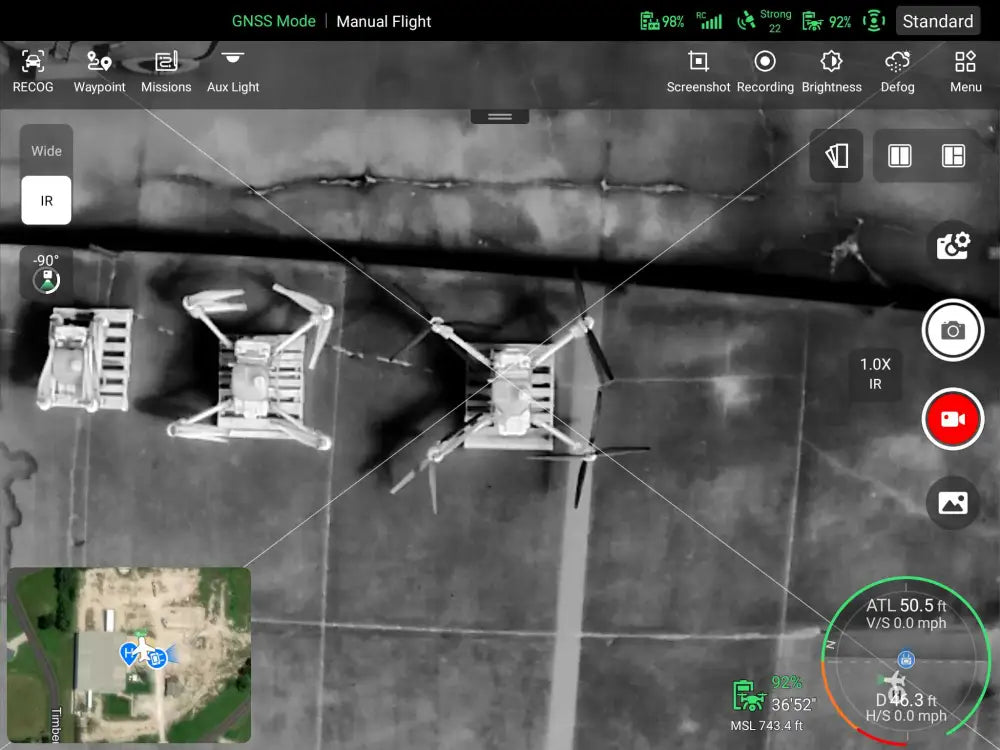Viewport: 1000px width, 750px height.
Task: Open the media gallery
Action: point(953,503)
